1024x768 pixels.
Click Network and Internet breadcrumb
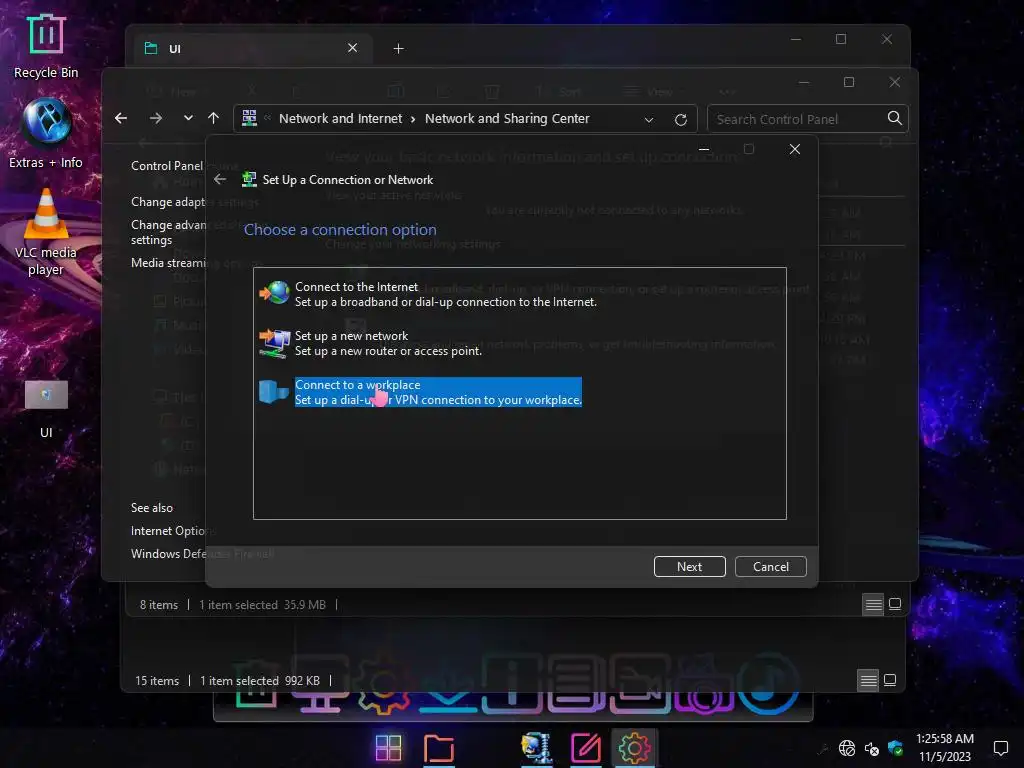[x=340, y=119]
